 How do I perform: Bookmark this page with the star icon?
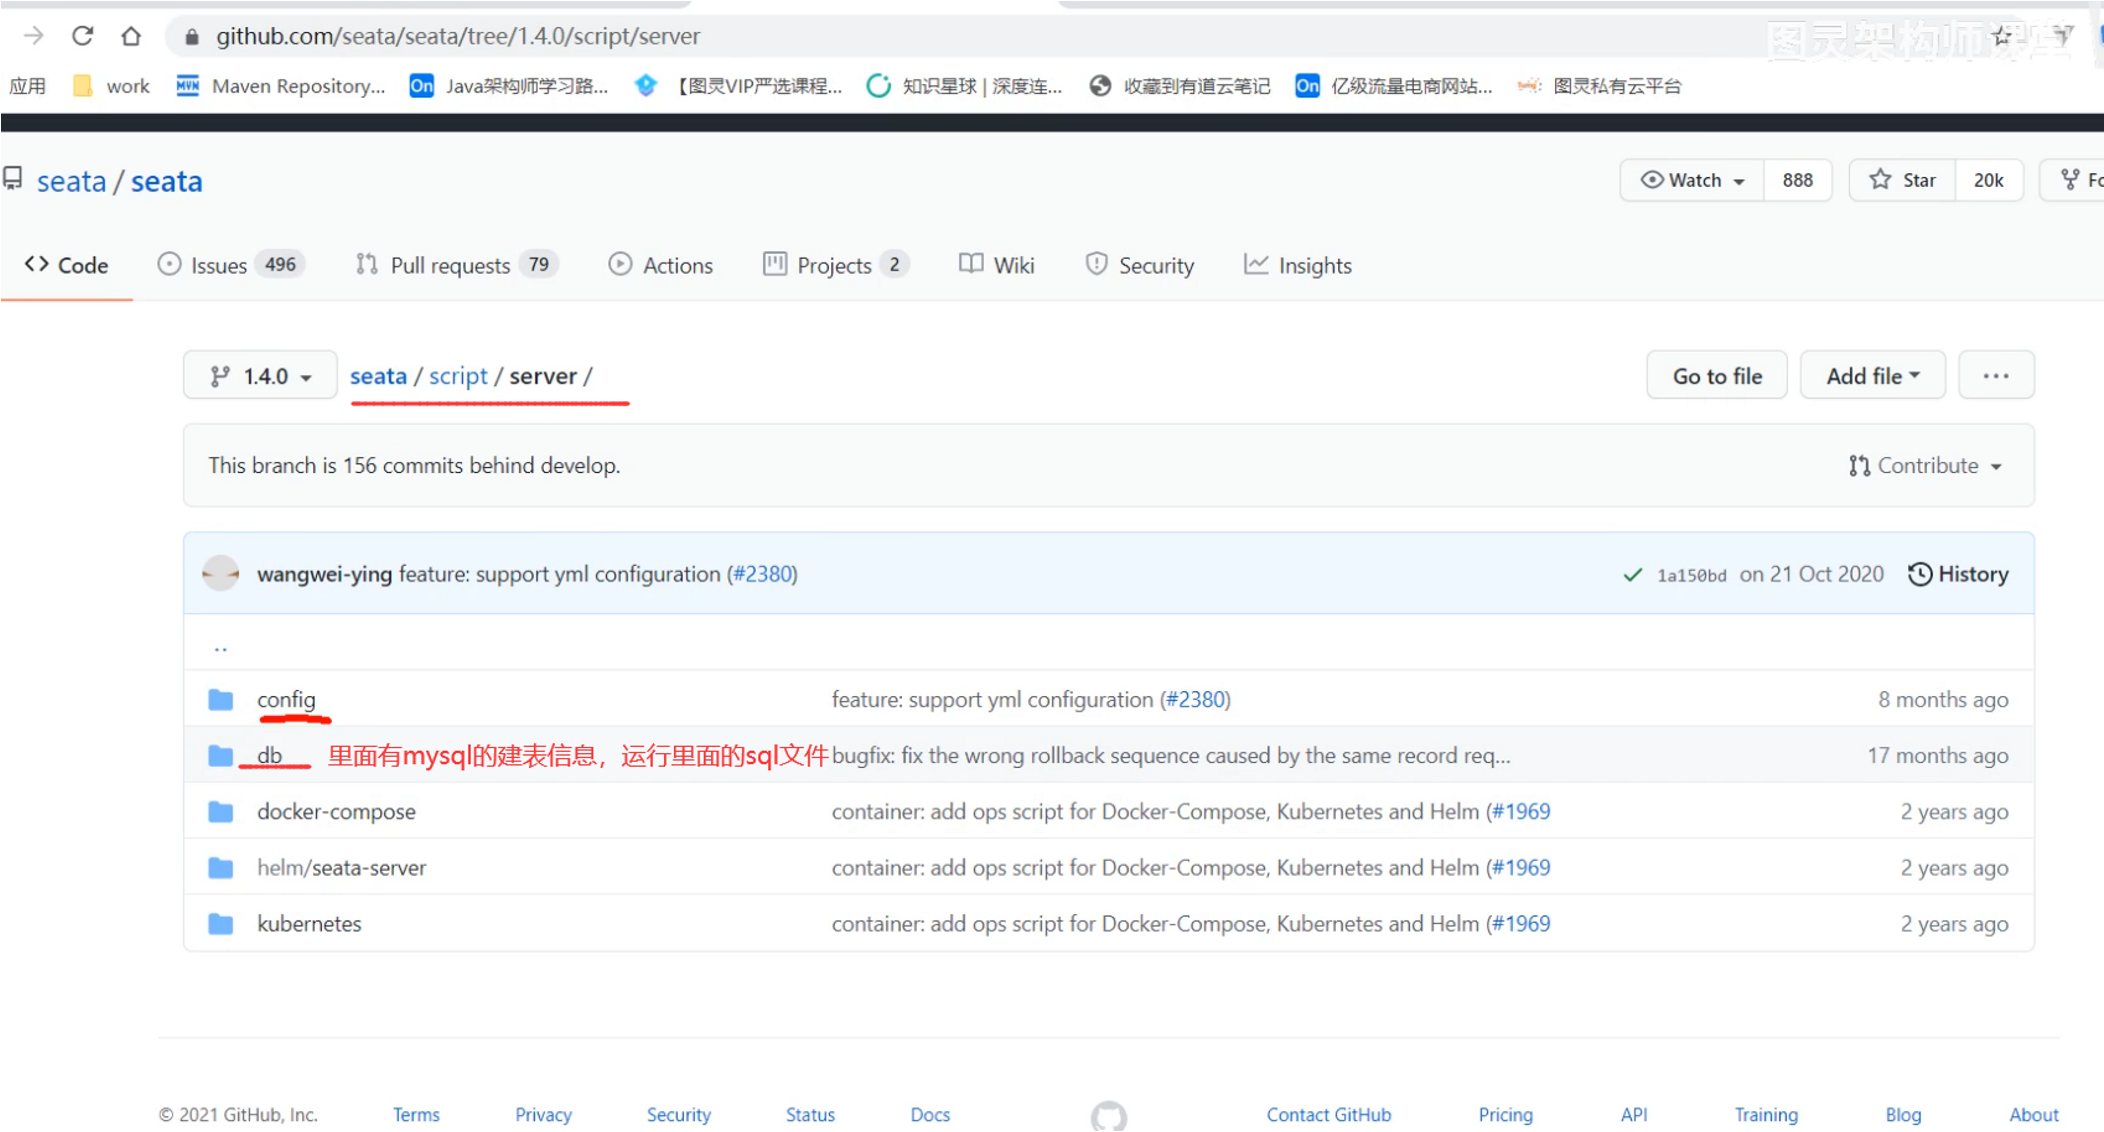[x=2001, y=37]
